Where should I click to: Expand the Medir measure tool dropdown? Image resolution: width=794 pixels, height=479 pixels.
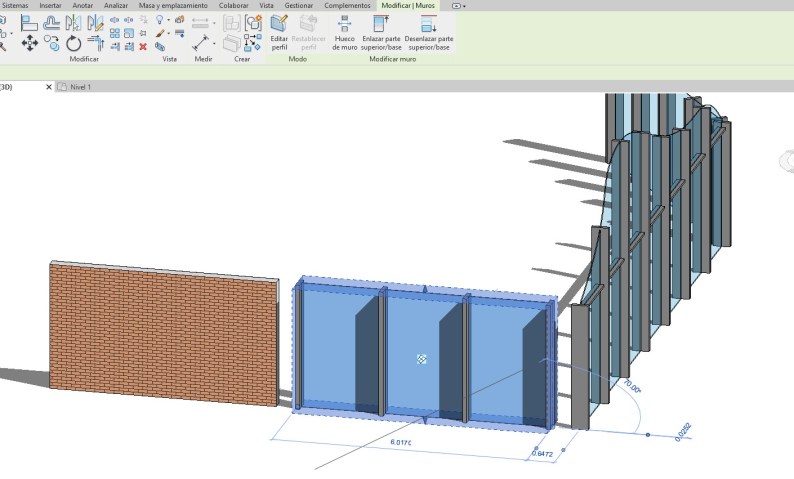(214, 44)
